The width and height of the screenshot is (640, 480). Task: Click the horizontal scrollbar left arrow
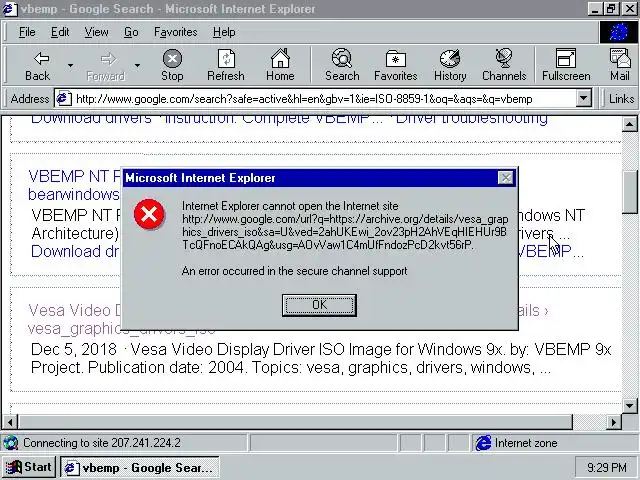tap(10, 422)
